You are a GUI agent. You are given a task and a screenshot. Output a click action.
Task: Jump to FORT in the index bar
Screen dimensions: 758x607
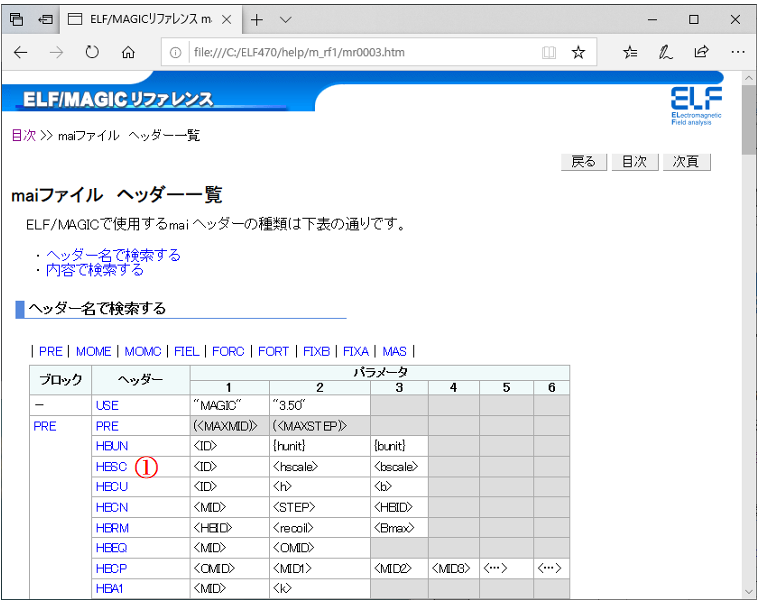[x=273, y=351]
